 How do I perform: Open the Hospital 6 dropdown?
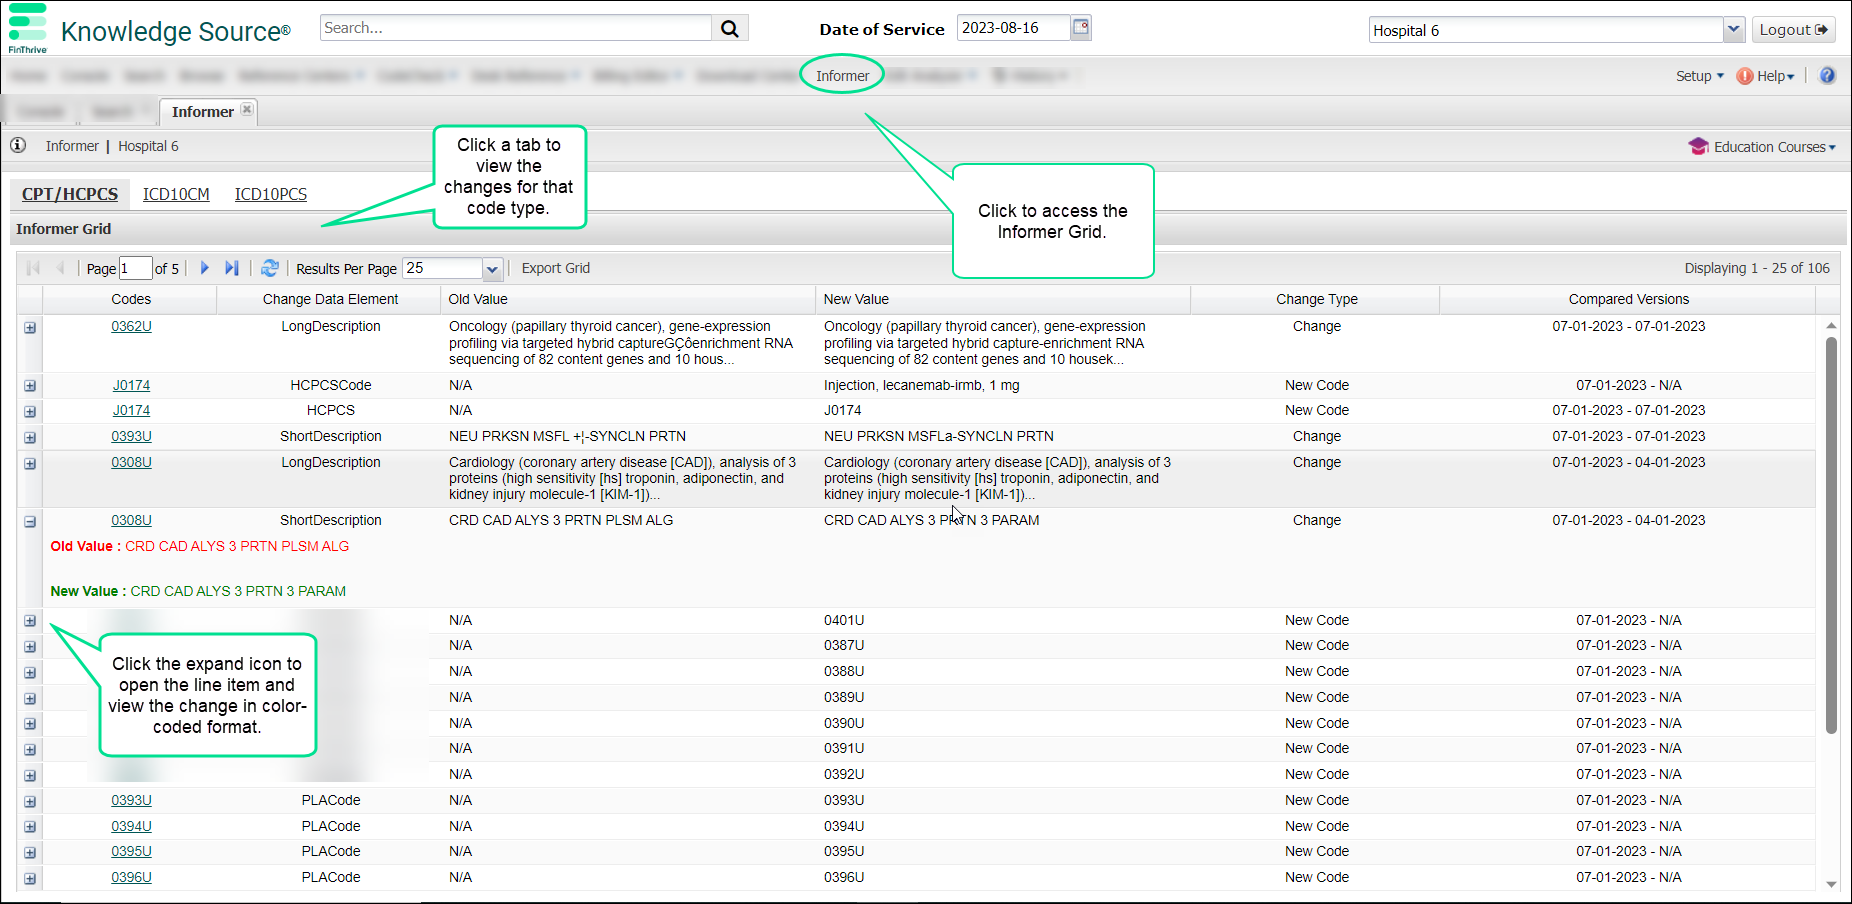(1734, 30)
